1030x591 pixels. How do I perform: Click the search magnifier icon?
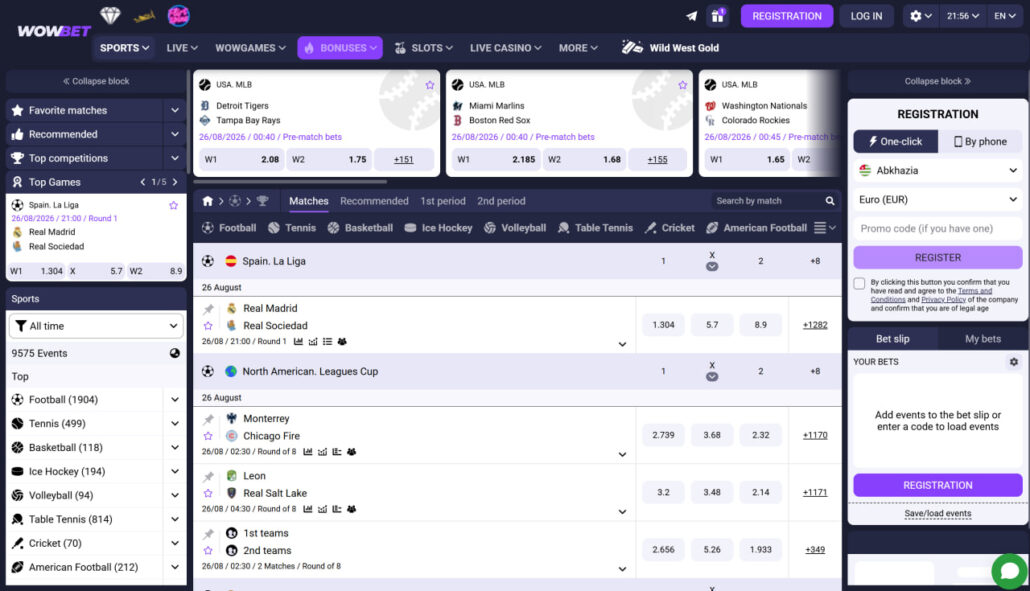click(x=830, y=201)
